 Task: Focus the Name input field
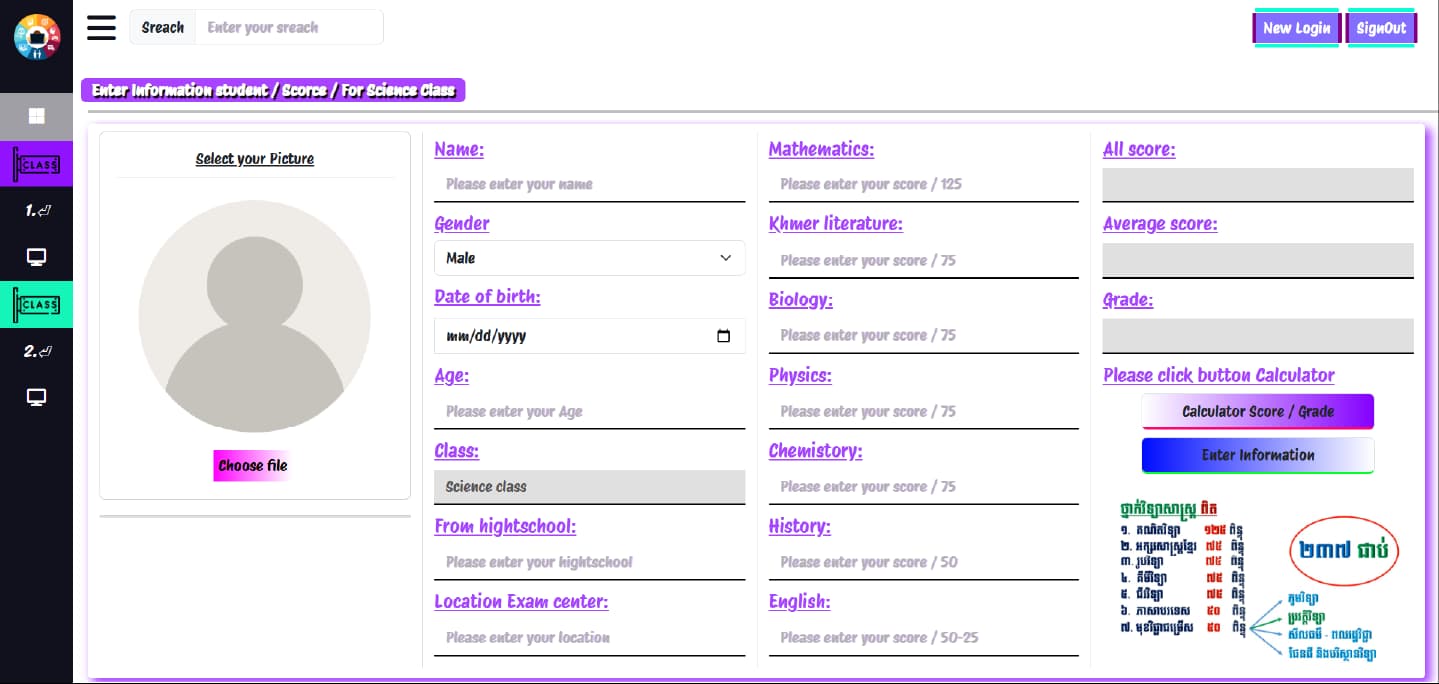click(590, 184)
